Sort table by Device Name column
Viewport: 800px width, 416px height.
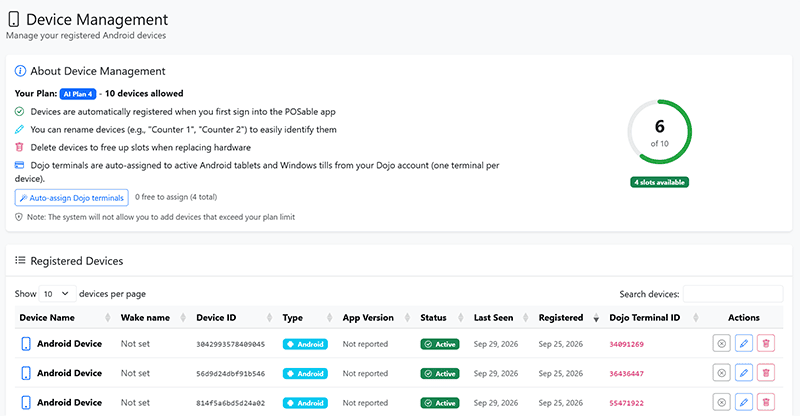(x=65, y=317)
